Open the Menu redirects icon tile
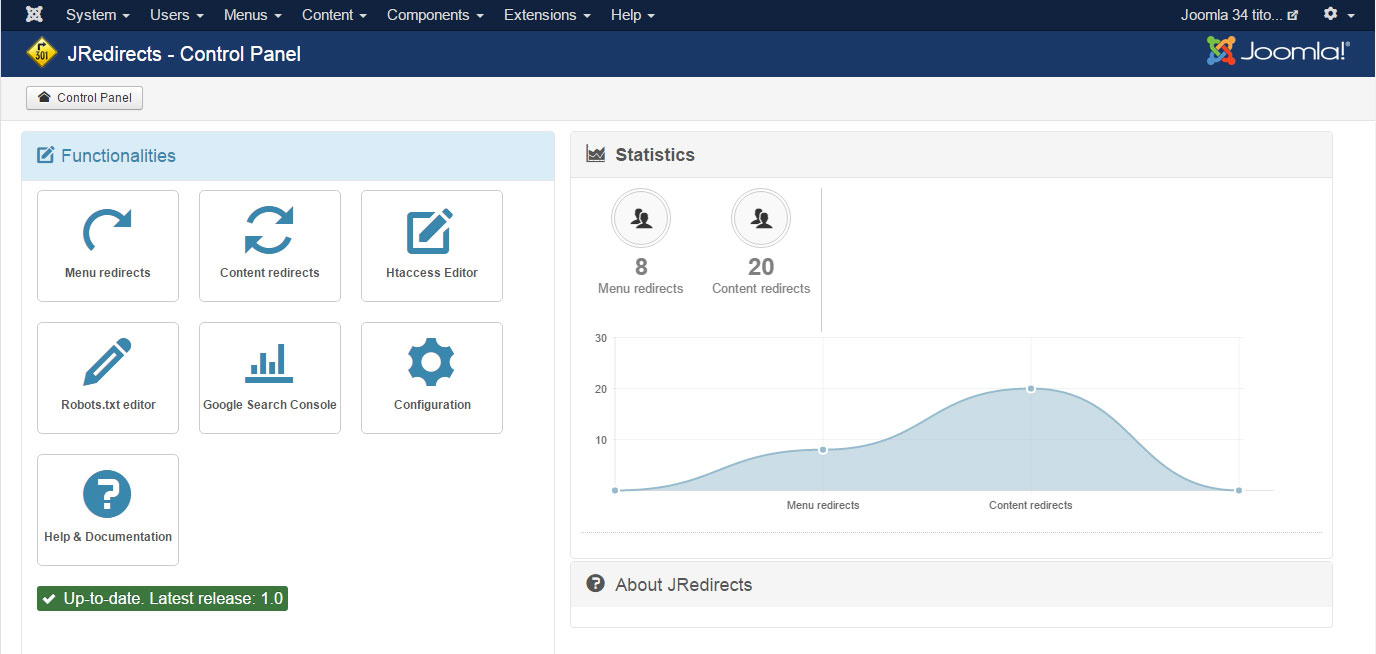 pos(108,246)
